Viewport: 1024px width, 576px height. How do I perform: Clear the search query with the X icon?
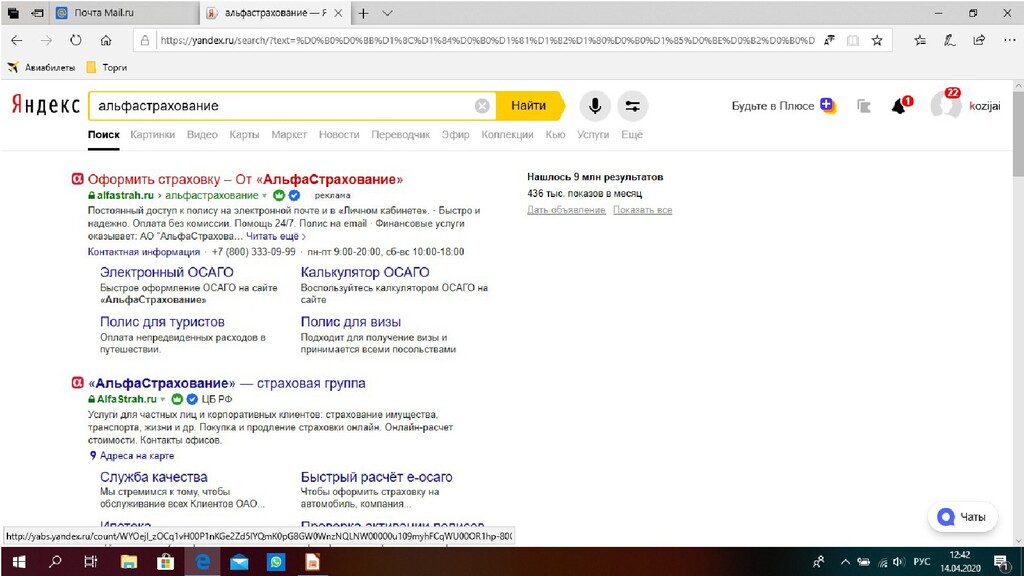pyautogui.click(x=482, y=106)
